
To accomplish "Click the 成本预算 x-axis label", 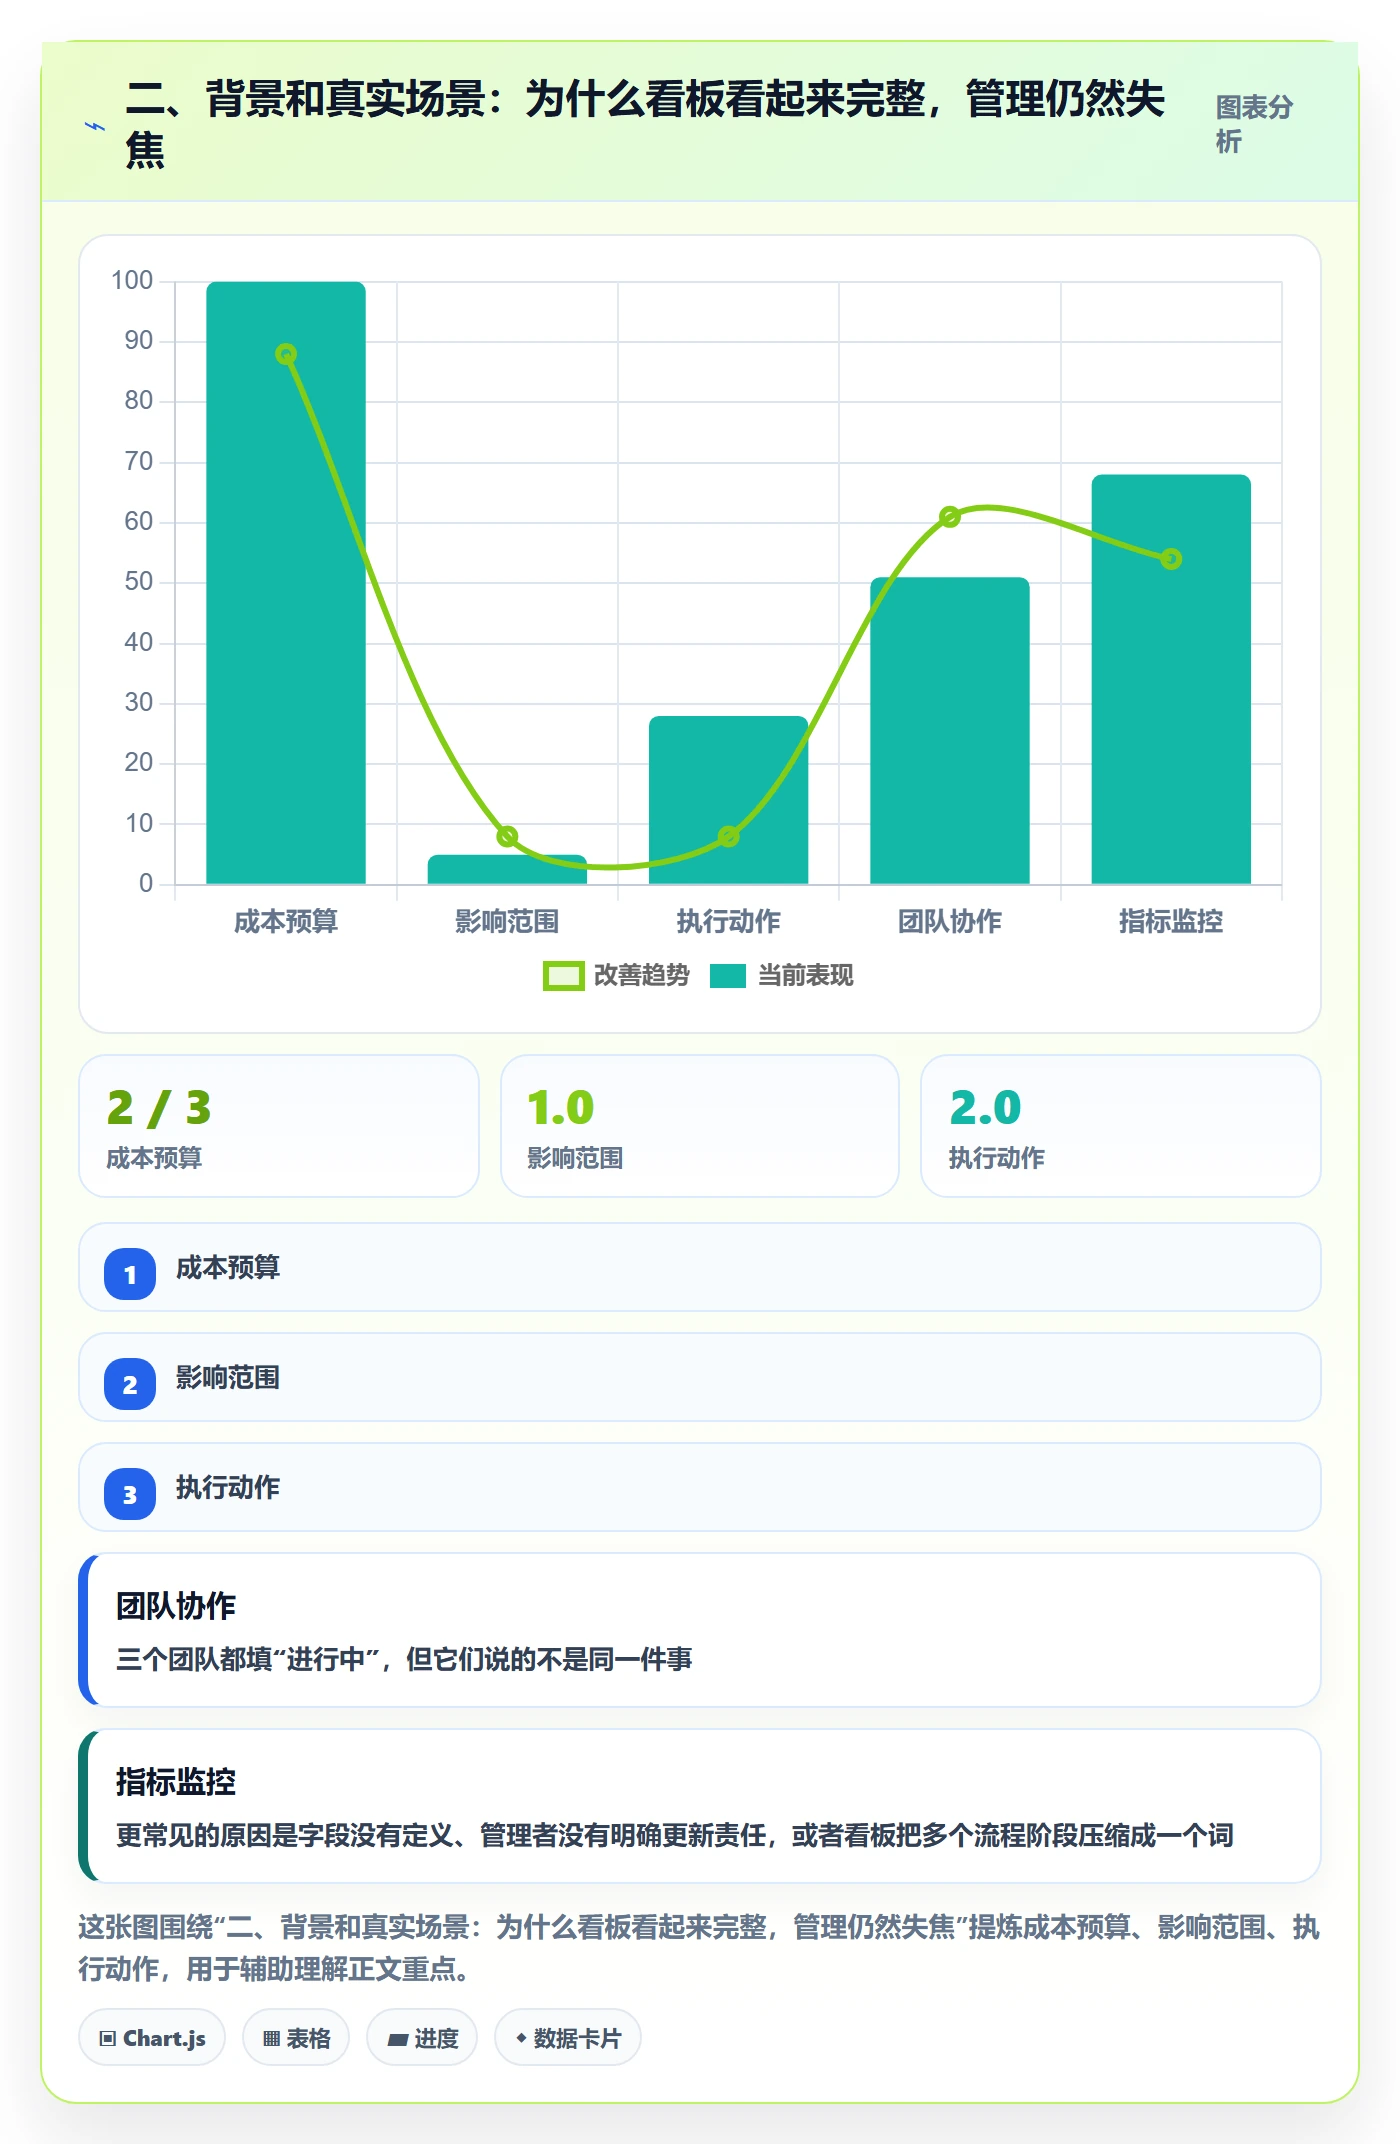I will pos(286,921).
